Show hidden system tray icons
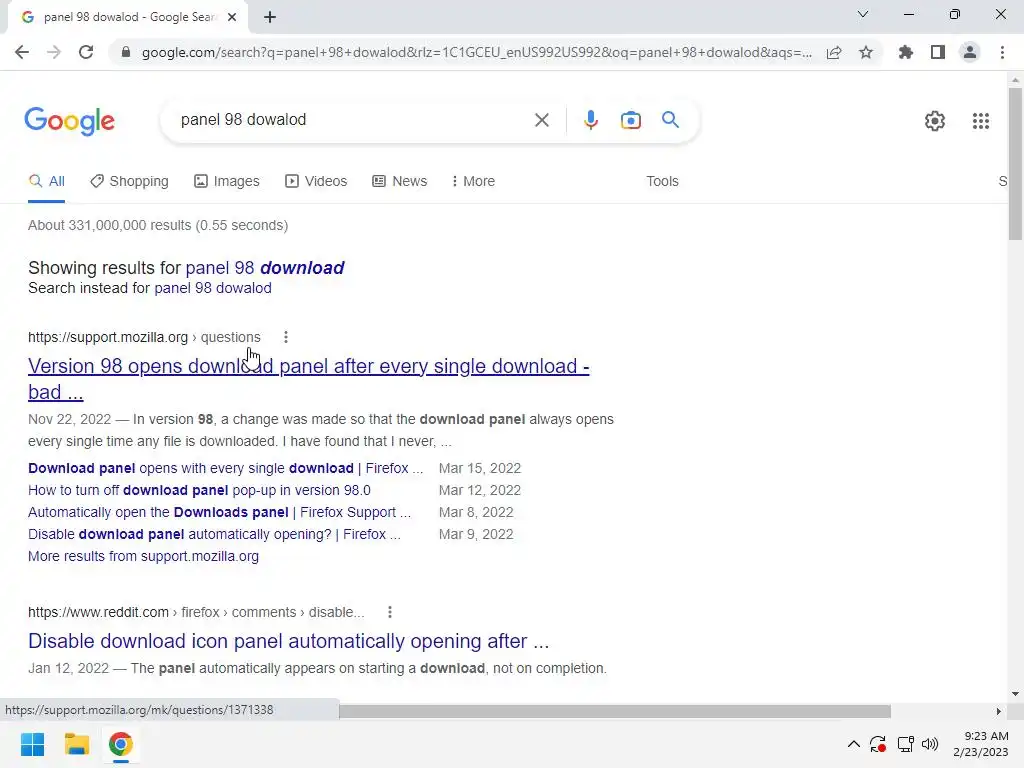This screenshot has width=1024, height=768. (x=853, y=744)
